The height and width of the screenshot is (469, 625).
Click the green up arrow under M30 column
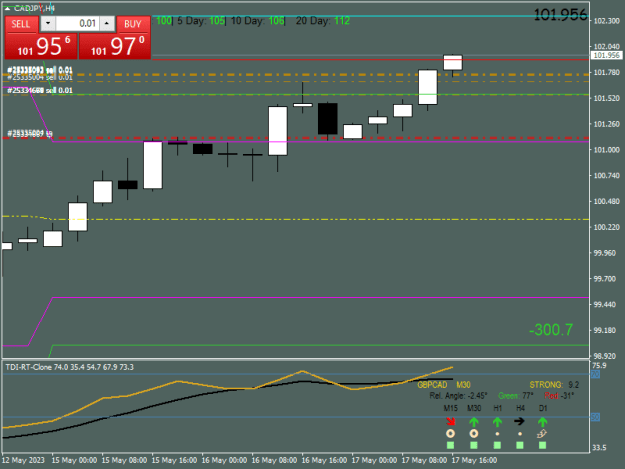tap(474, 421)
